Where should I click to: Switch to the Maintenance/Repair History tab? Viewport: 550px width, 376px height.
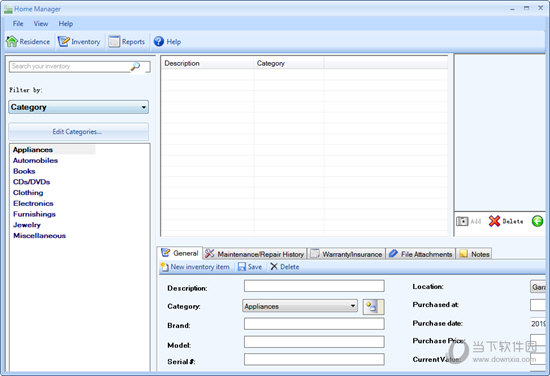[255, 254]
